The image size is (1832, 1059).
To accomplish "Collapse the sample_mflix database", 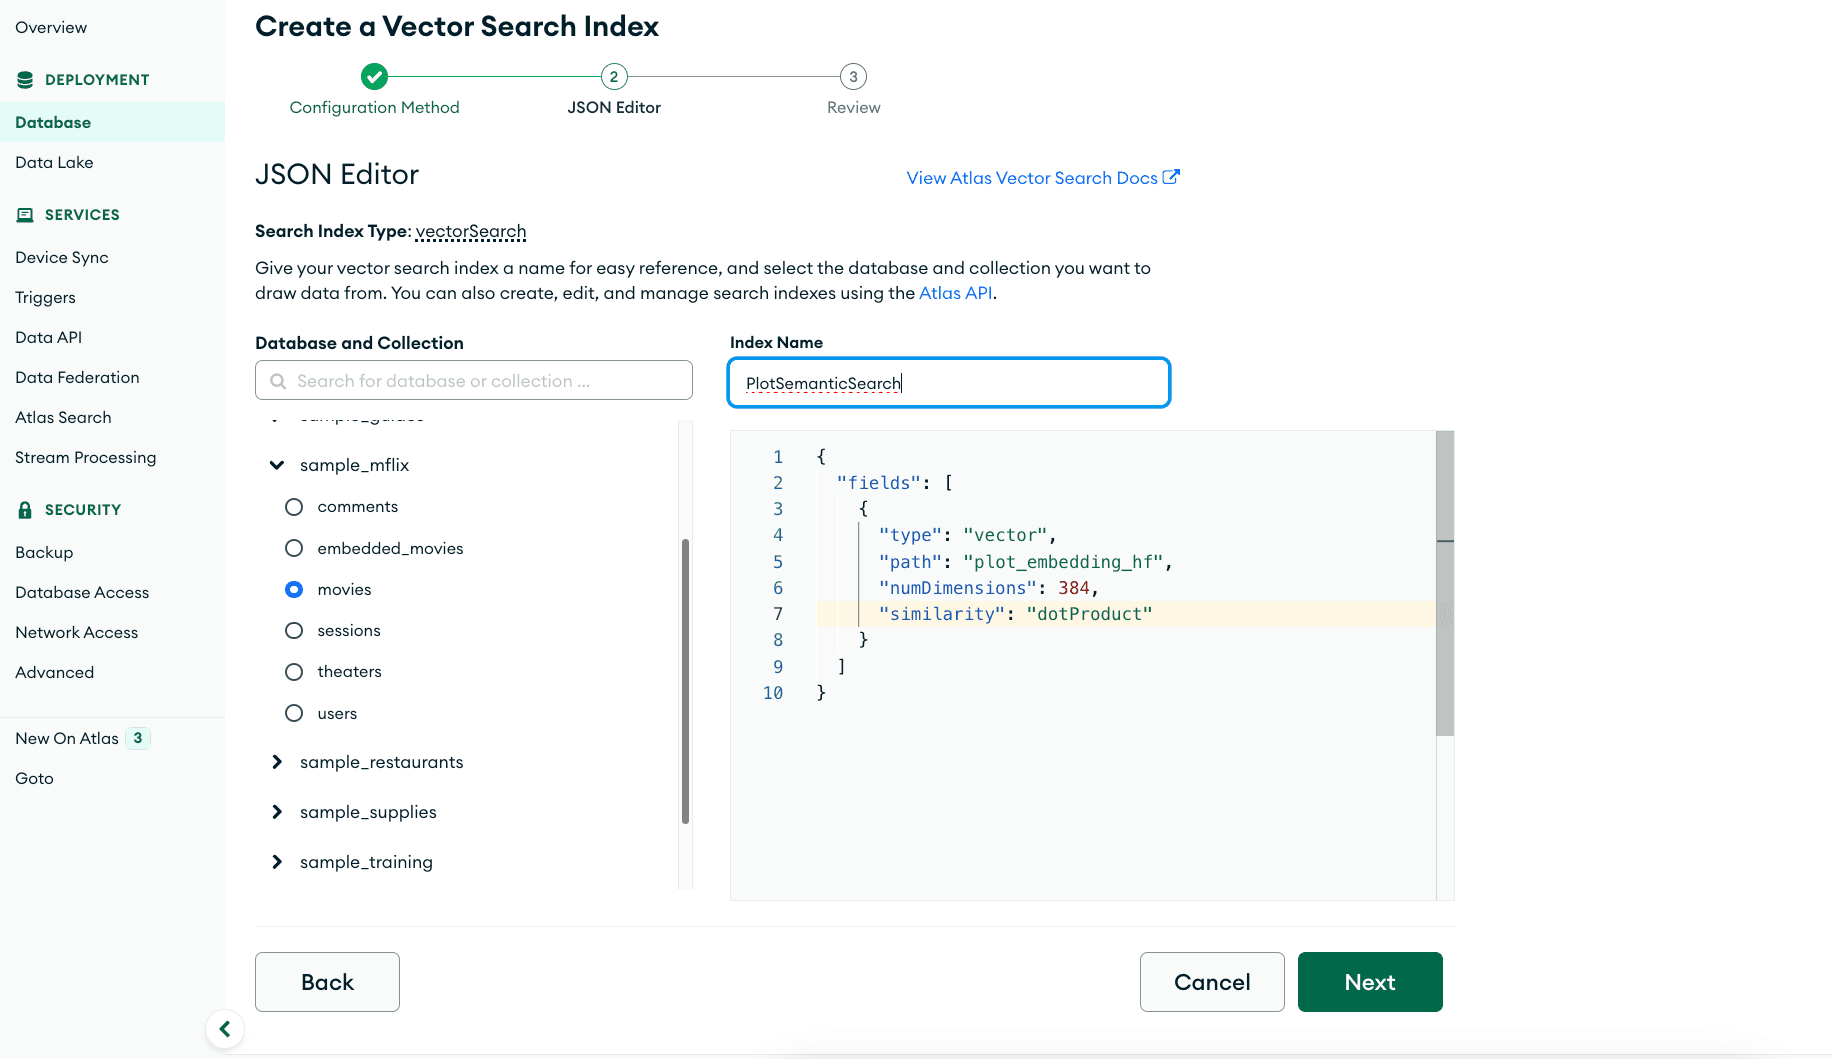I will (277, 465).
